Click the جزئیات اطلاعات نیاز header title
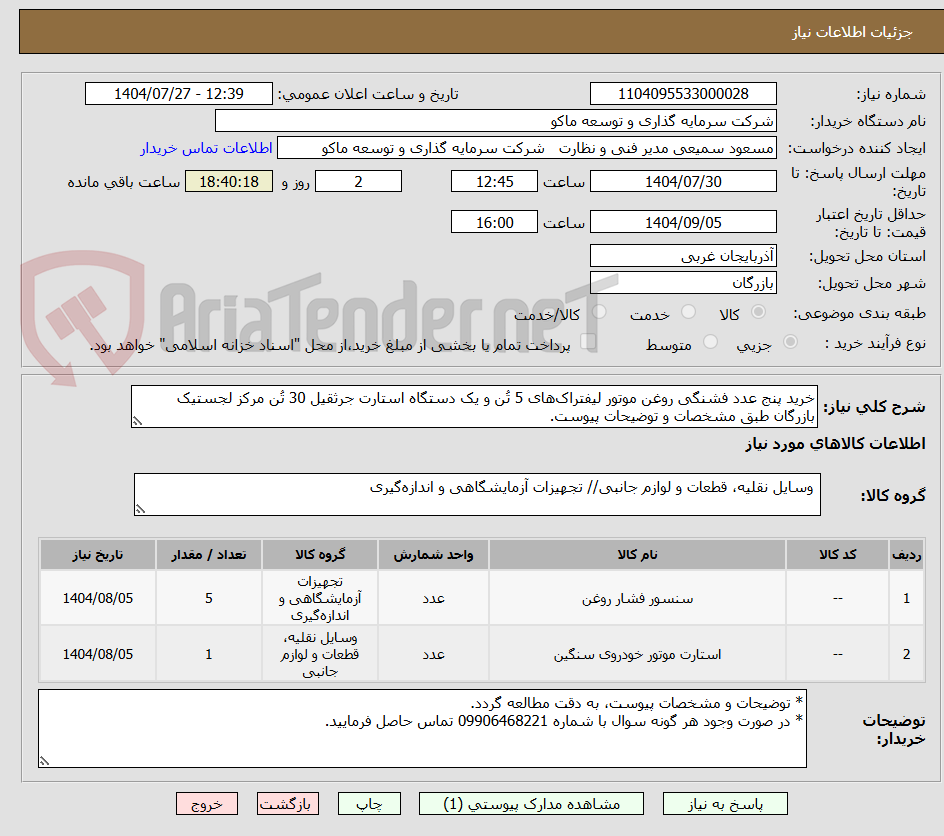 (852, 32)
